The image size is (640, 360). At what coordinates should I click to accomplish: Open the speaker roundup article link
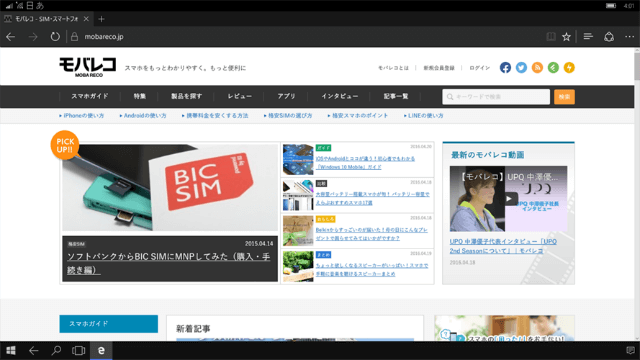(372, 269)
